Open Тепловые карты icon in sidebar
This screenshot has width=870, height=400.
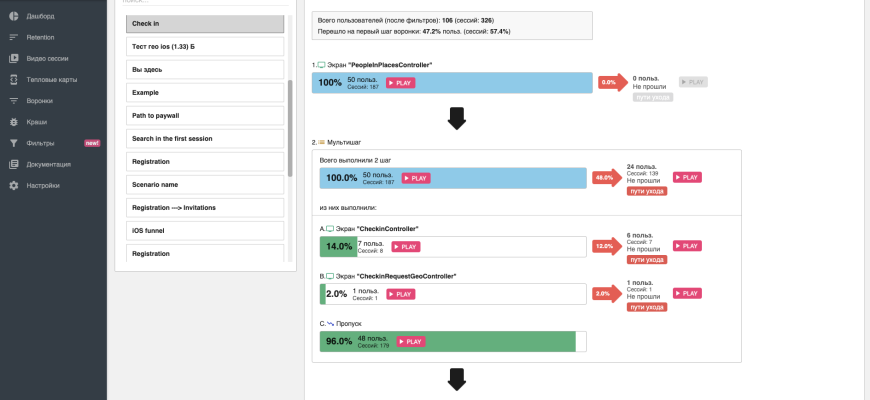[14, 79]
